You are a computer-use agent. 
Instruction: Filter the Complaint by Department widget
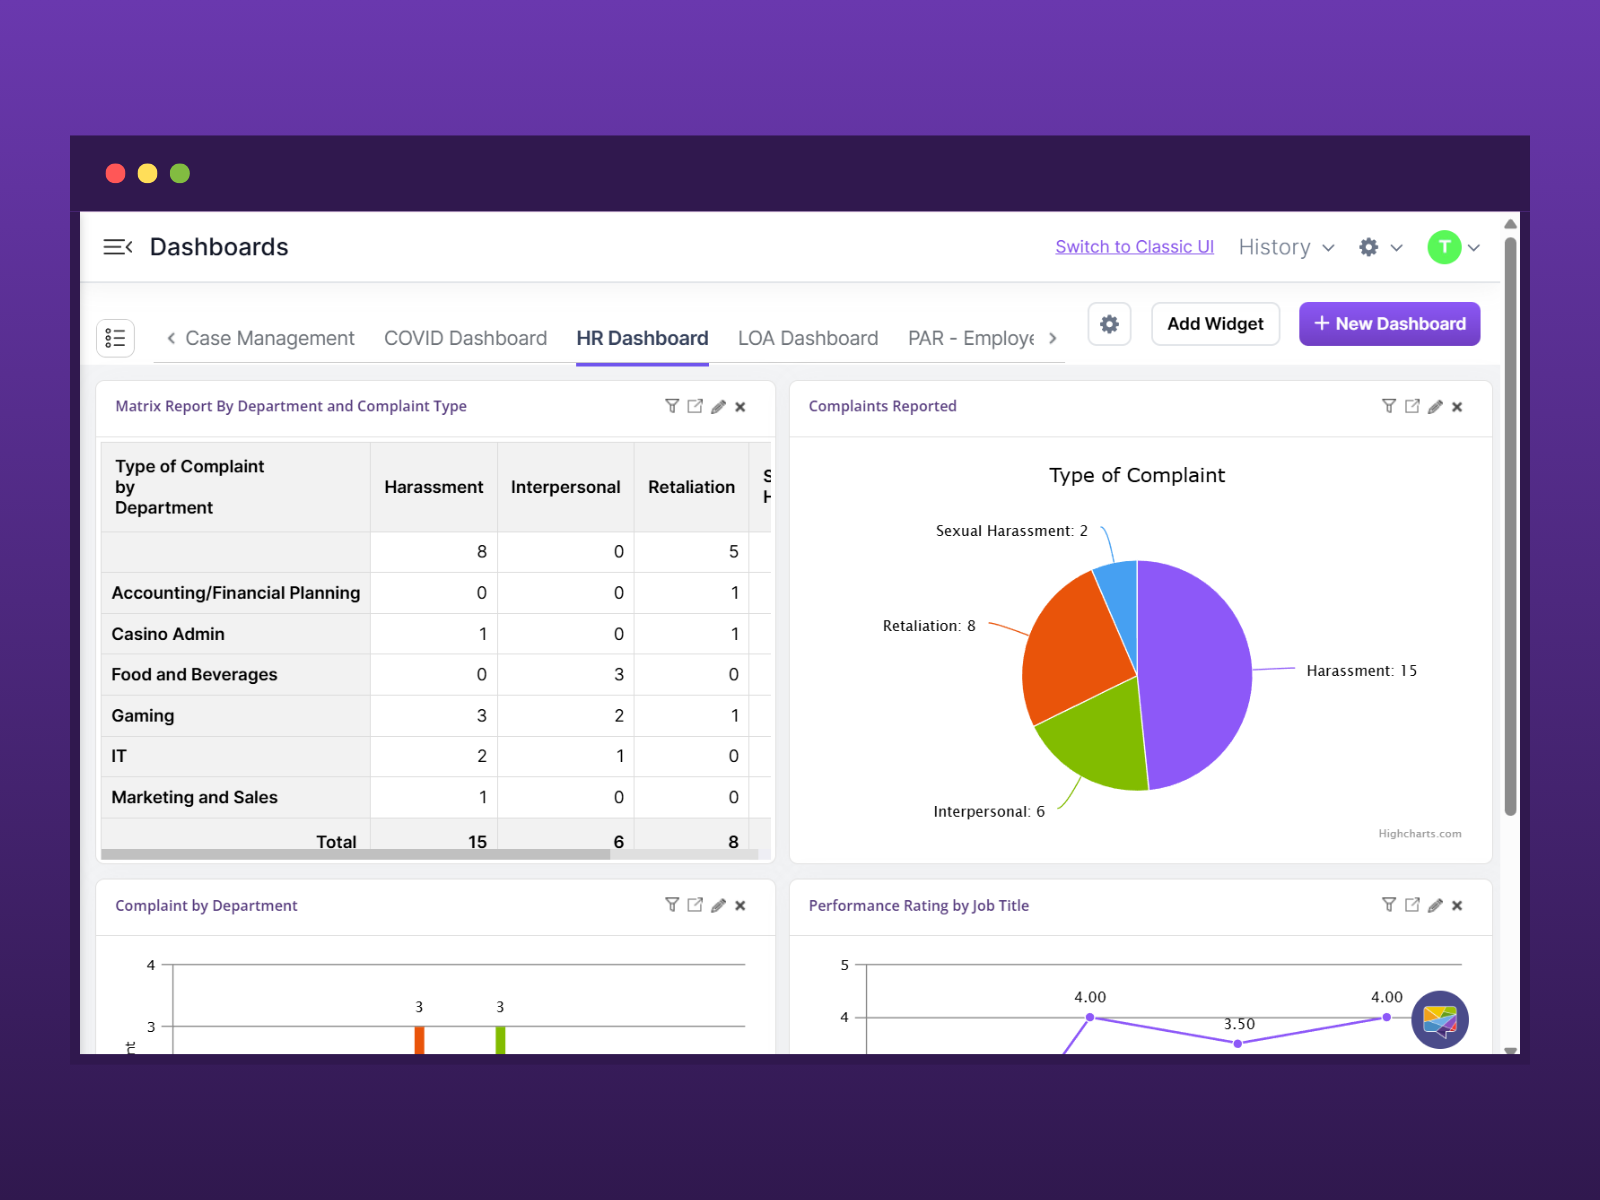pos(672,905)
